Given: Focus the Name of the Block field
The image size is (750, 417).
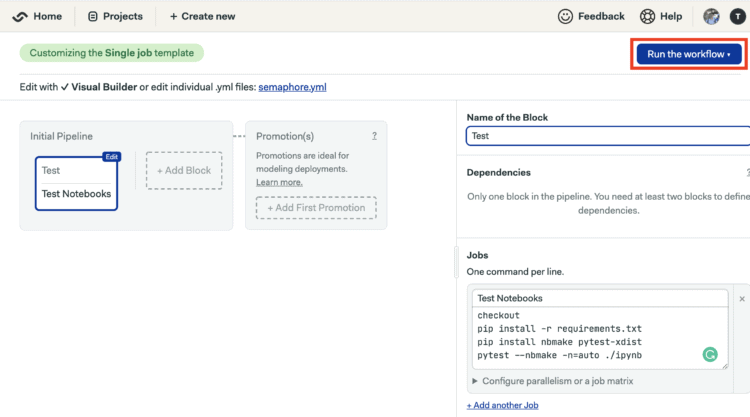Looking at the screenshot, I should point(607,136).
